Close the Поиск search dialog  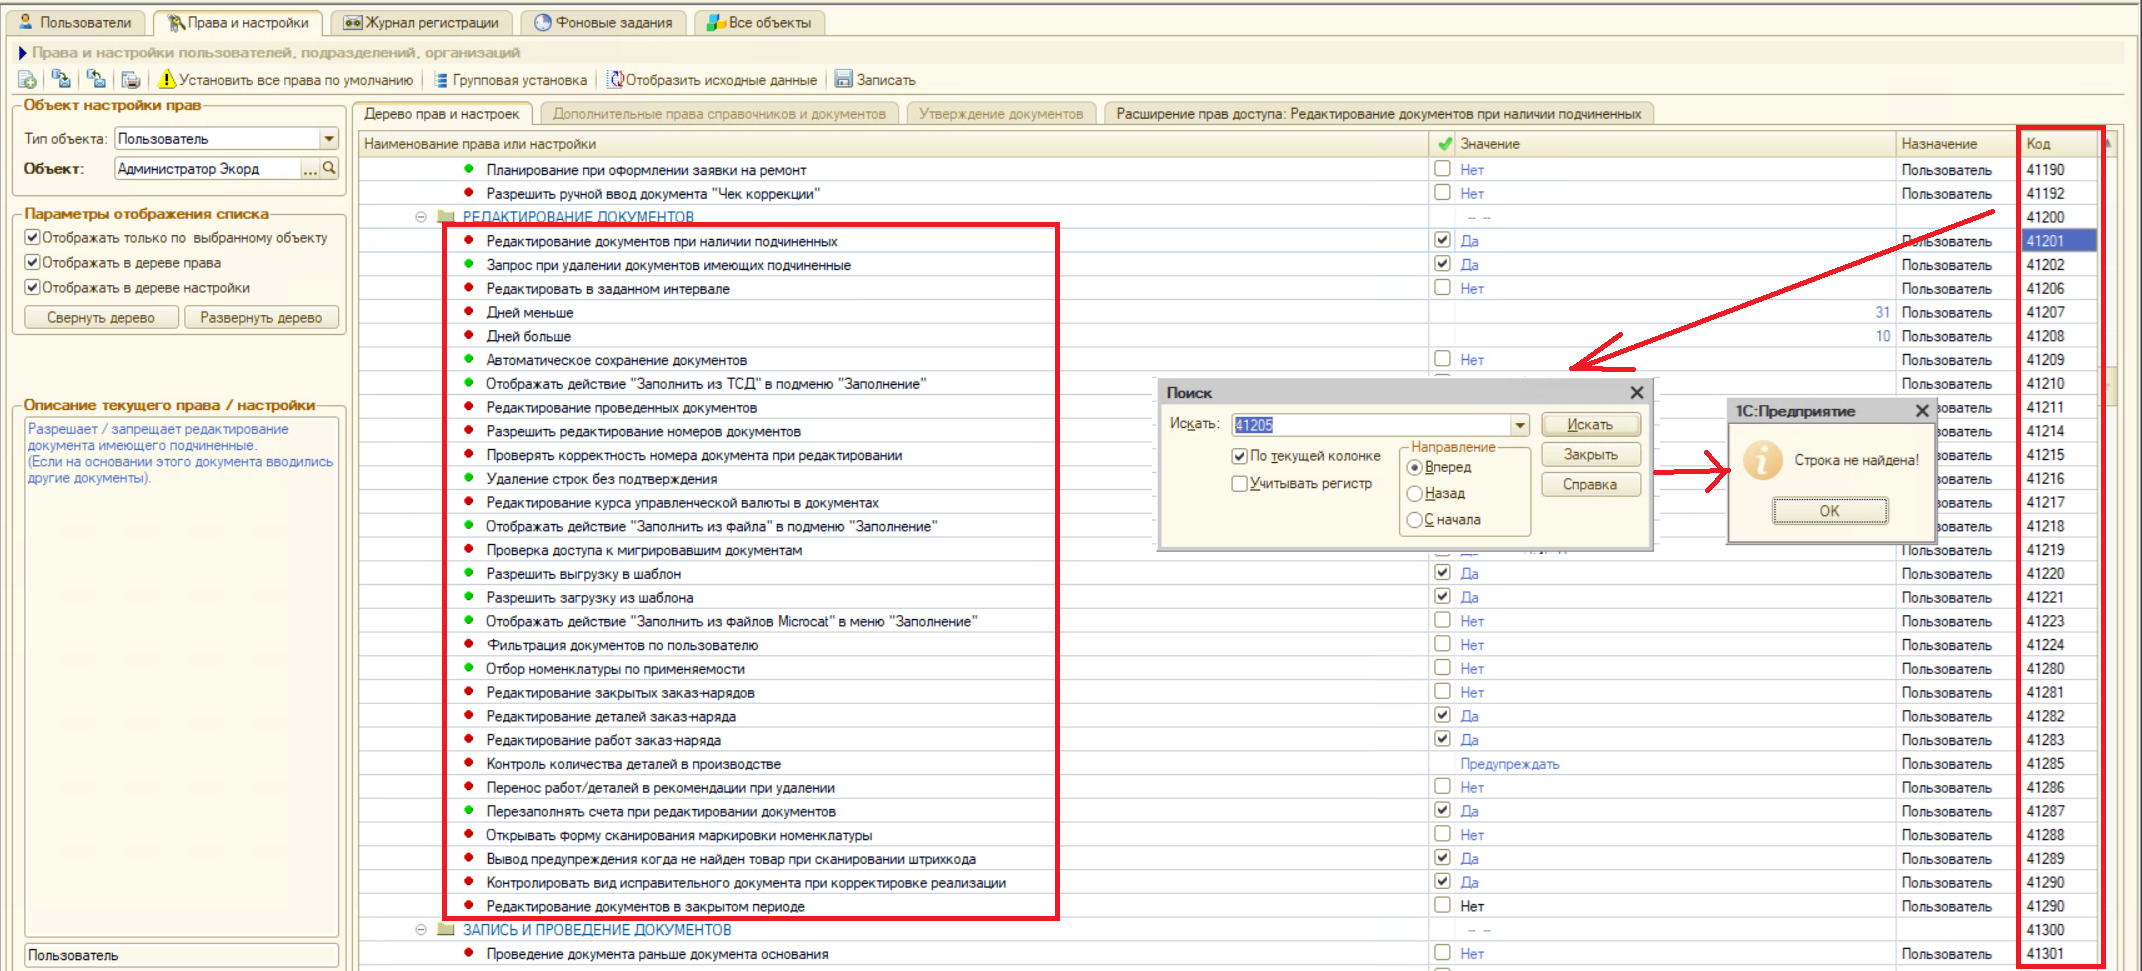[x=1636, y=393]
